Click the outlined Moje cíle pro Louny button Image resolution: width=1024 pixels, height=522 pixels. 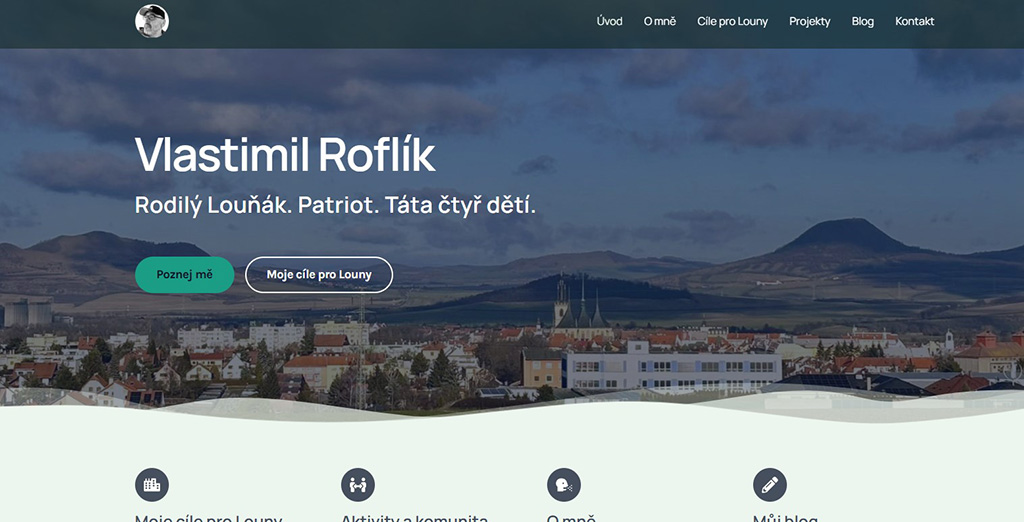(x=319, y=274)
